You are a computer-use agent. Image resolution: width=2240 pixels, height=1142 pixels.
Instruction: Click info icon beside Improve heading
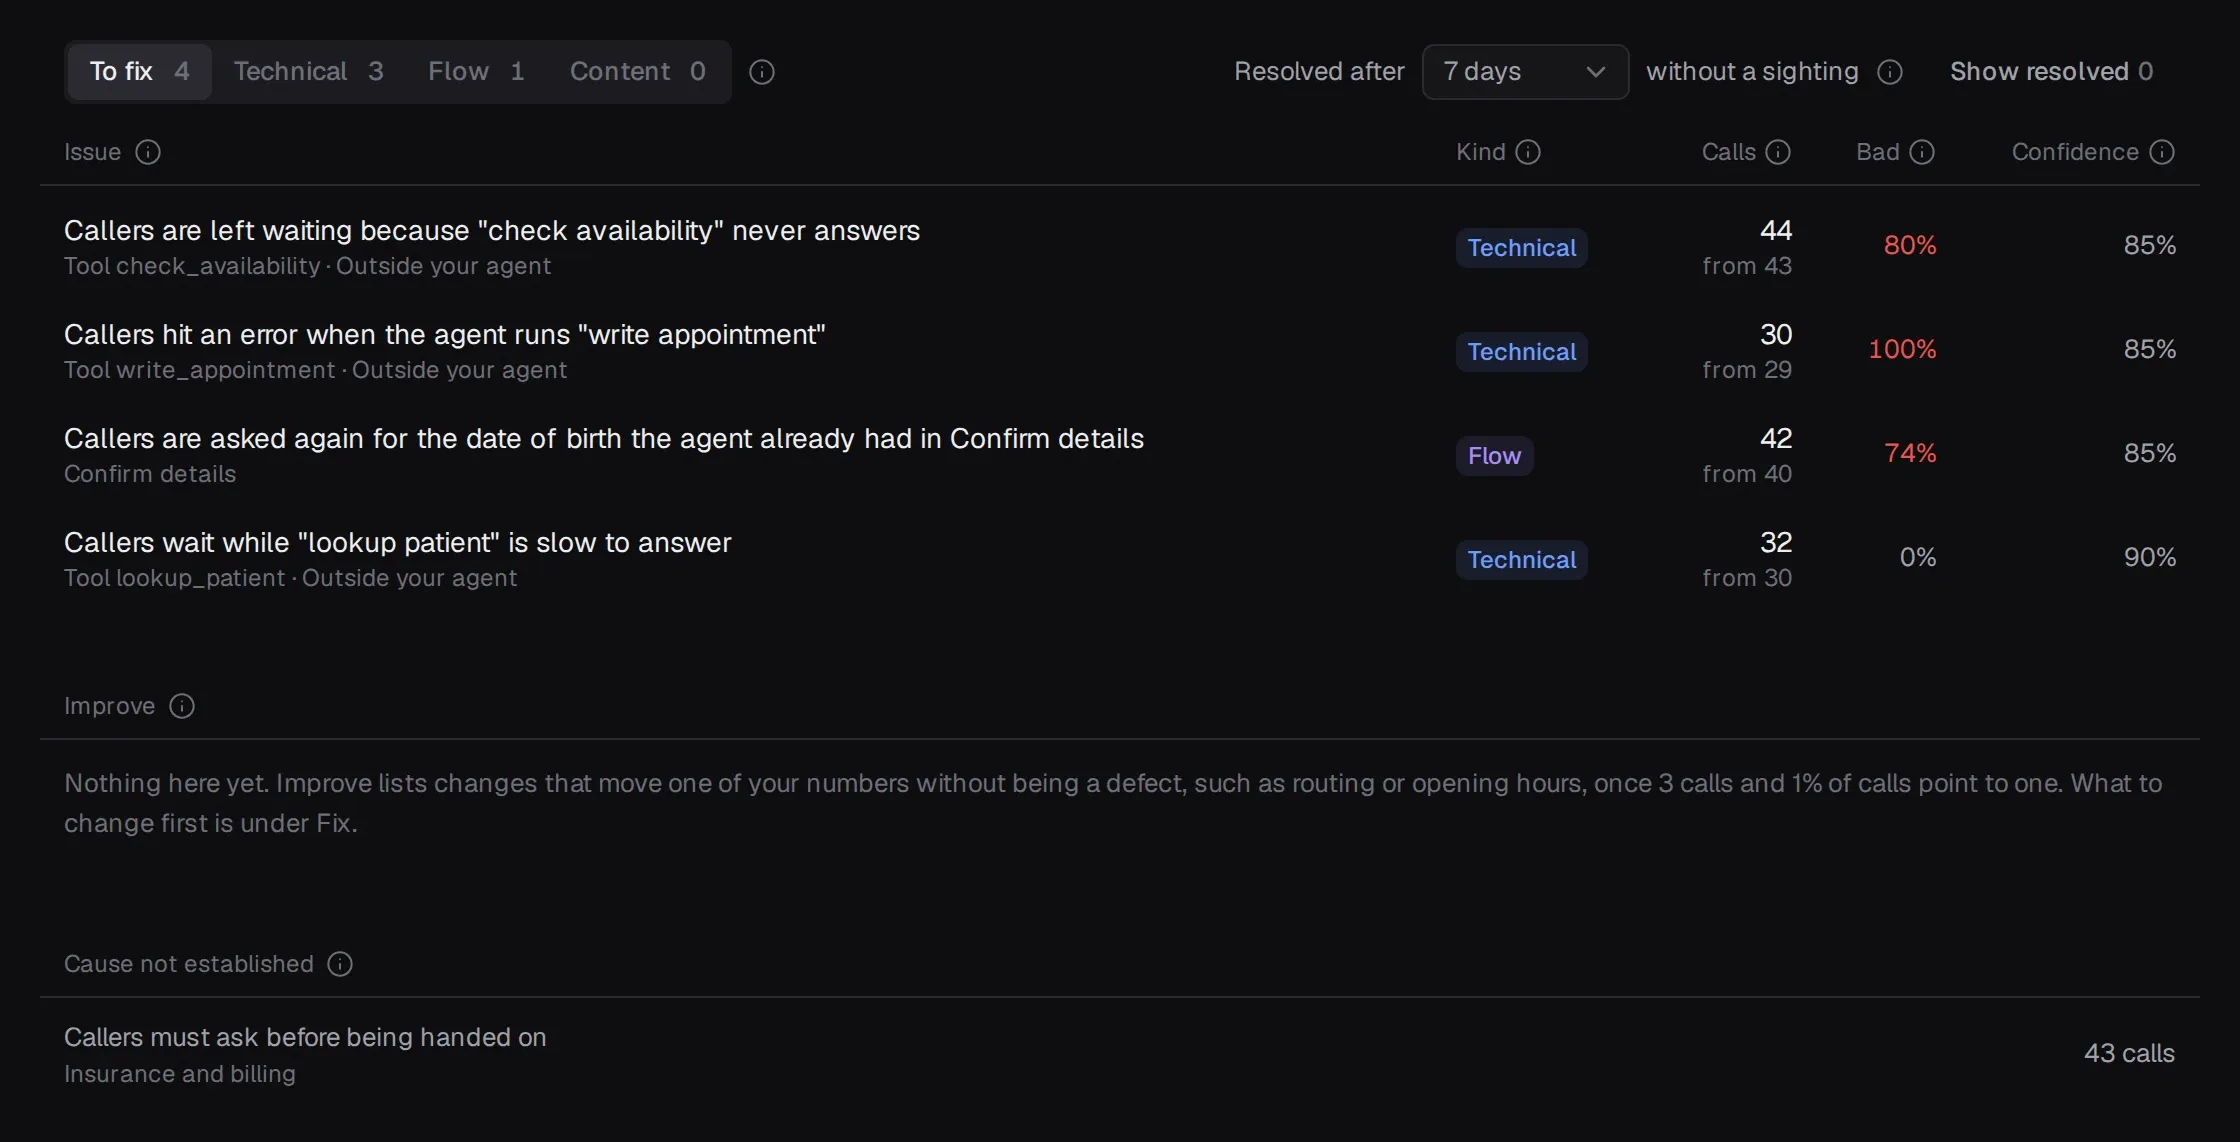tap(182, 706)
